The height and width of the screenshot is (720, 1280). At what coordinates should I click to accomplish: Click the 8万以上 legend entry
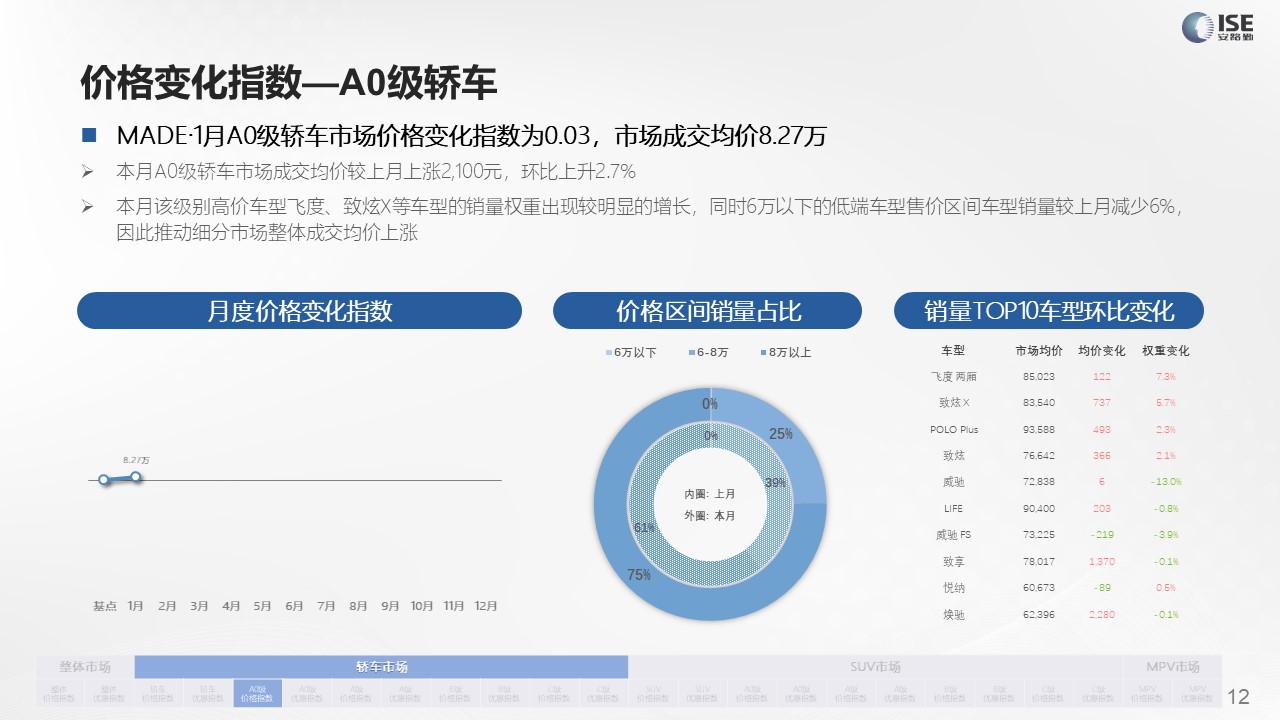tap(785, 353)
